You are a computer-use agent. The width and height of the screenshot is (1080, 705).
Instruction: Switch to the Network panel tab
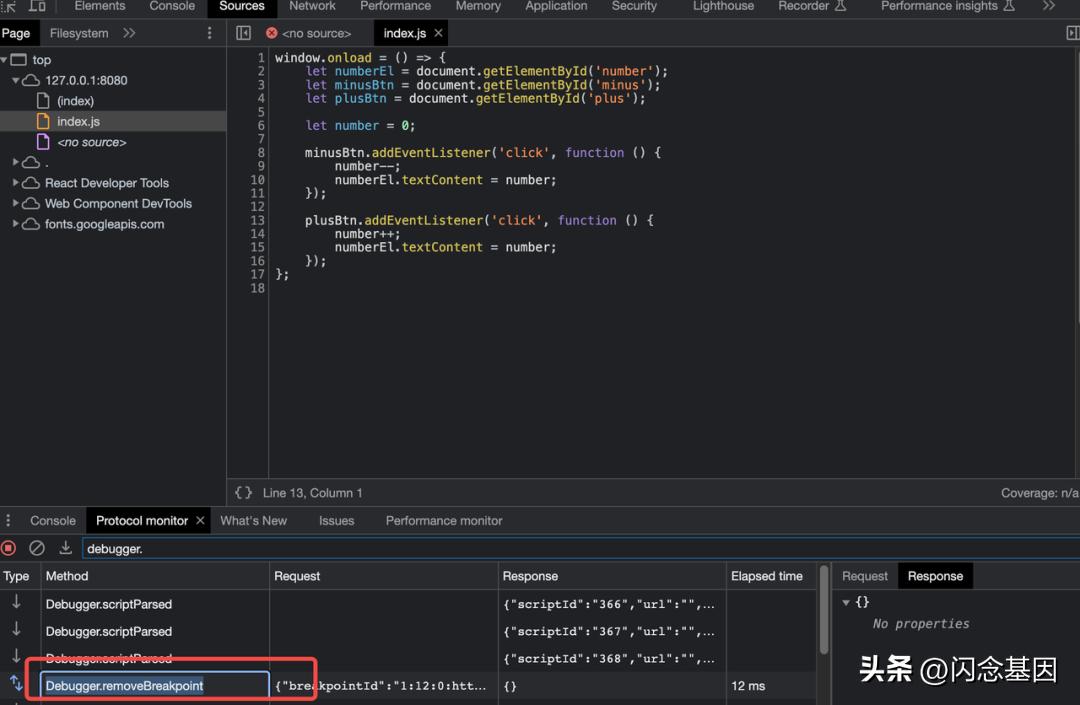[312, 6]
